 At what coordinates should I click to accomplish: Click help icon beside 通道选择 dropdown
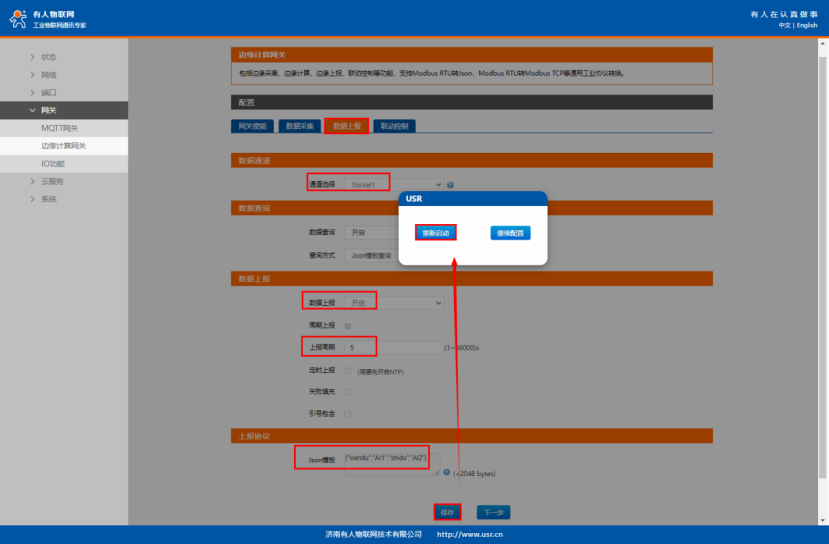click(451, 185)
